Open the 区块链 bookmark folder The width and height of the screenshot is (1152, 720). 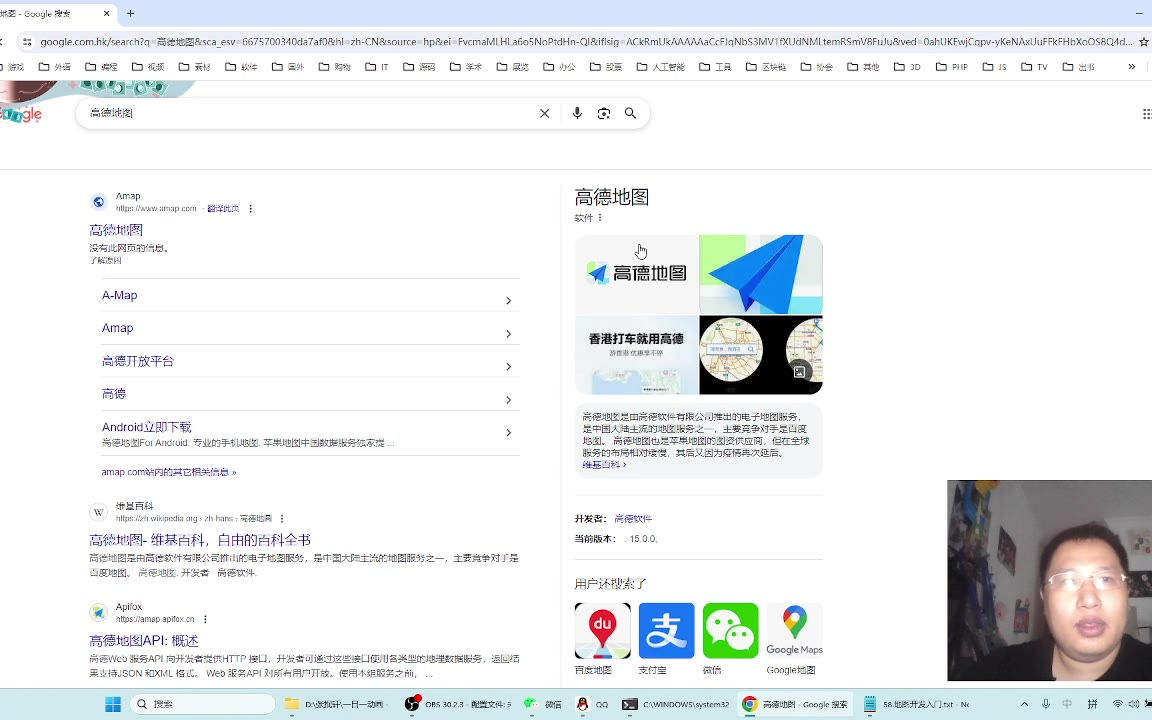766,67
